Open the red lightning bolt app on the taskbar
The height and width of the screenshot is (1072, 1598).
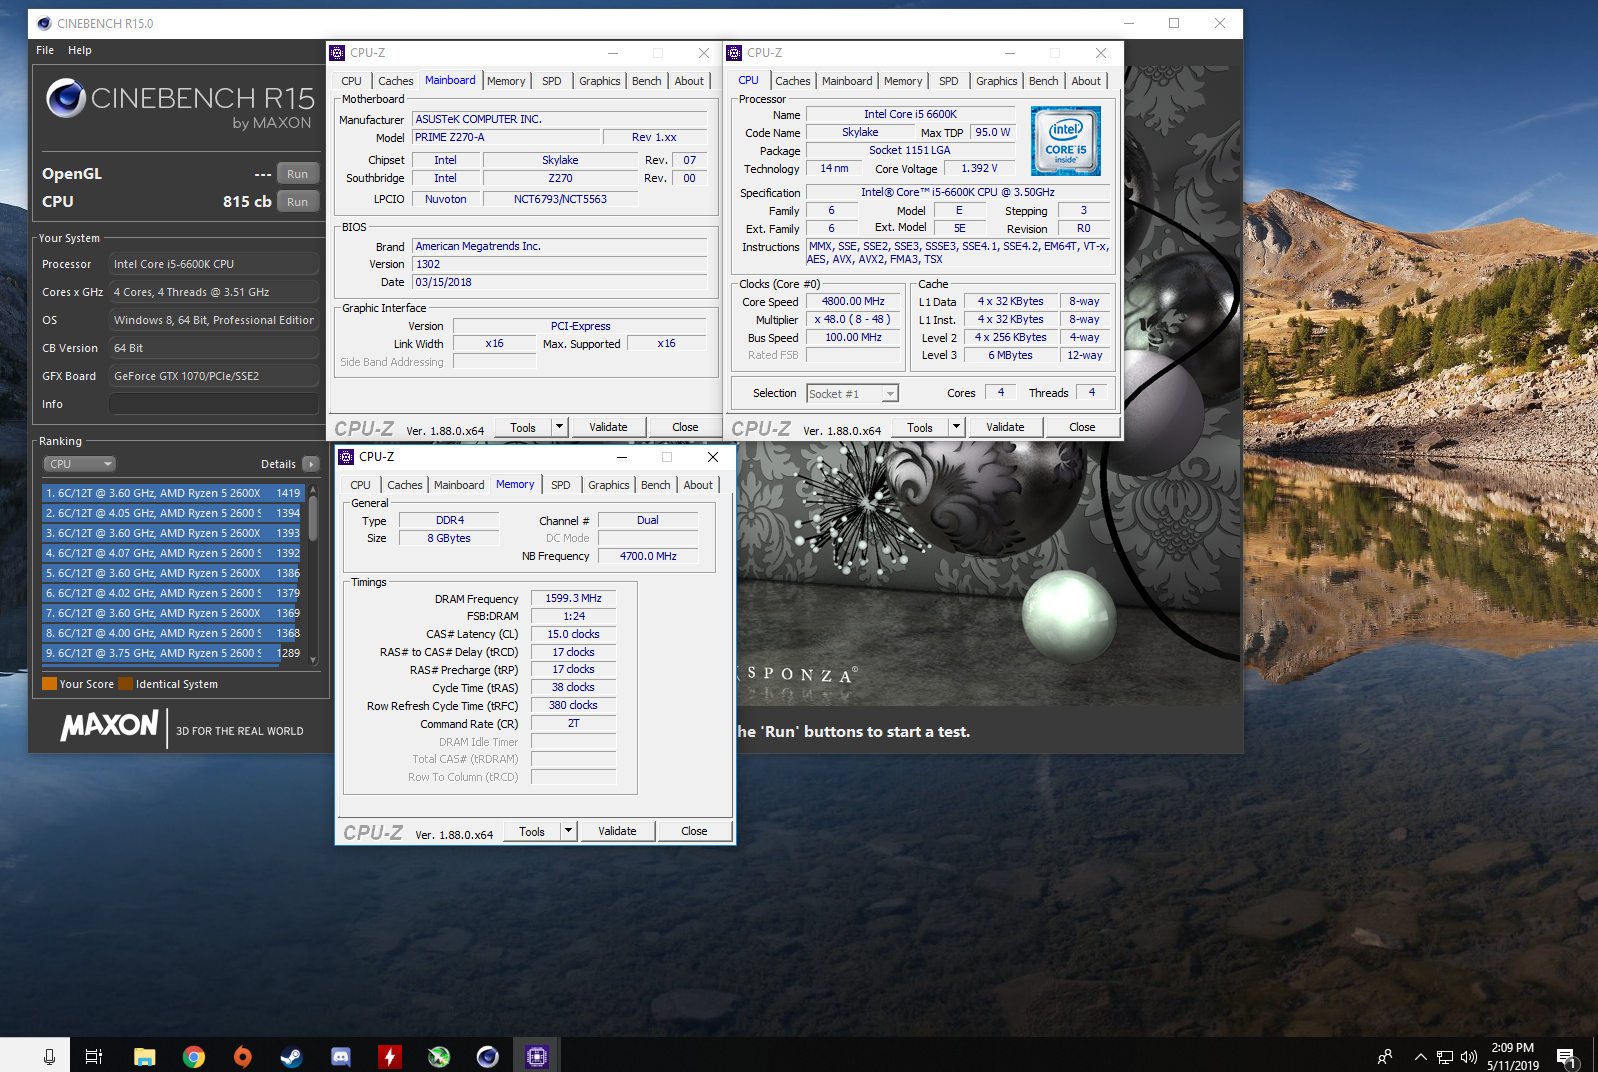click(x=389, y=1056)
